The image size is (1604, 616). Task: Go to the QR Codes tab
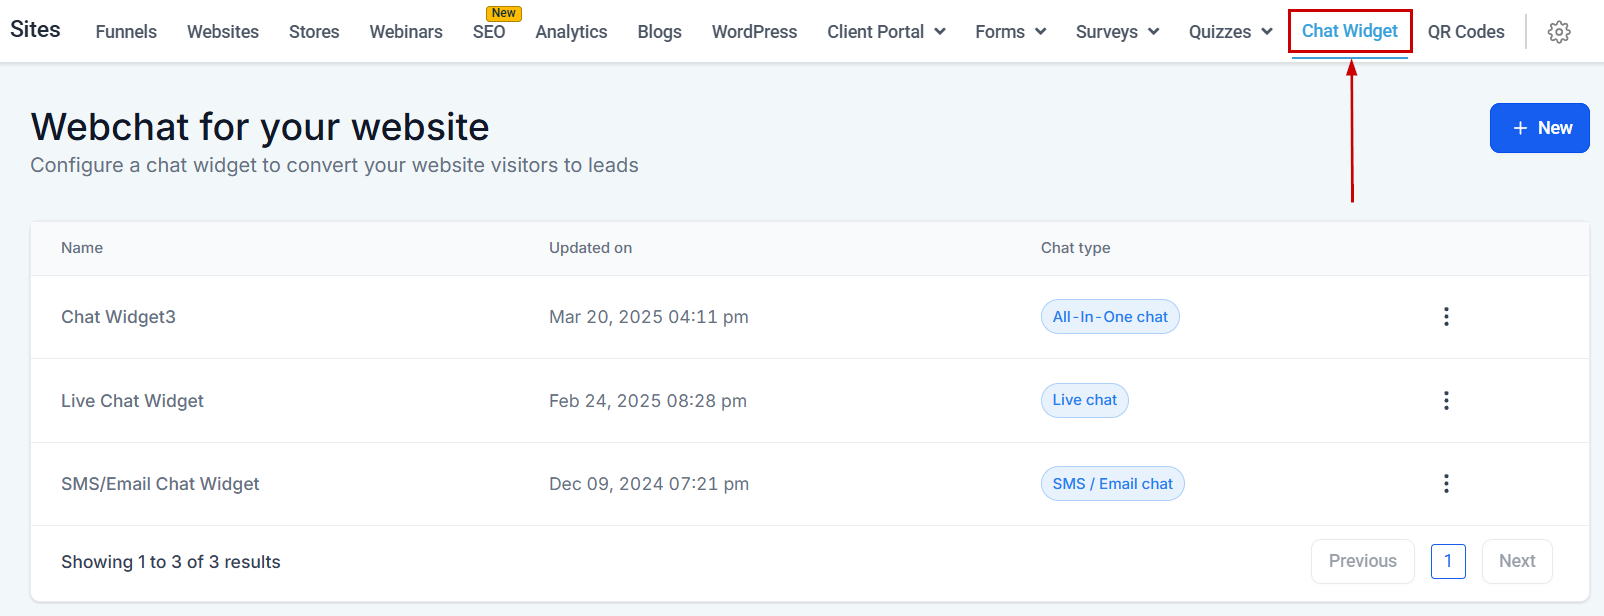tap(1465, 32)
